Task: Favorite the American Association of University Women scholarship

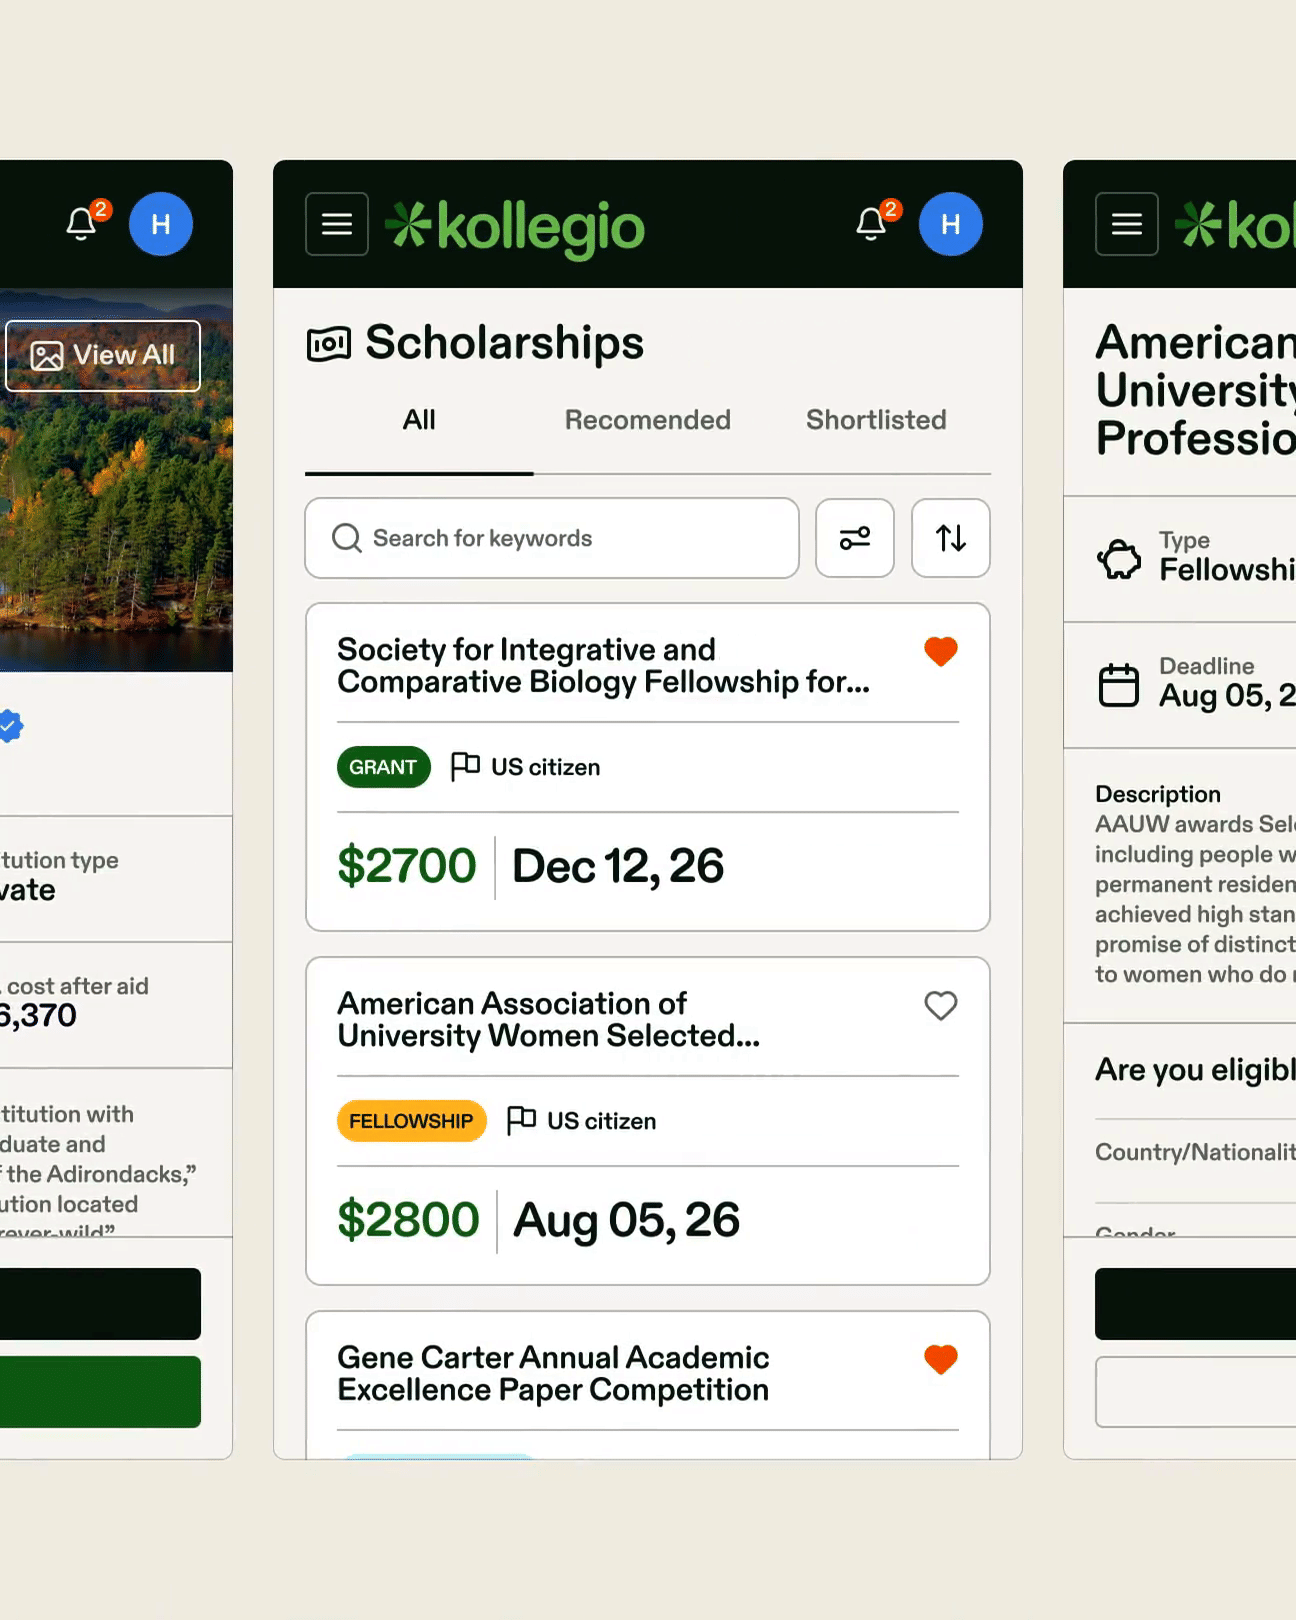Action: pyautogui.click(x=940, y=1006)
